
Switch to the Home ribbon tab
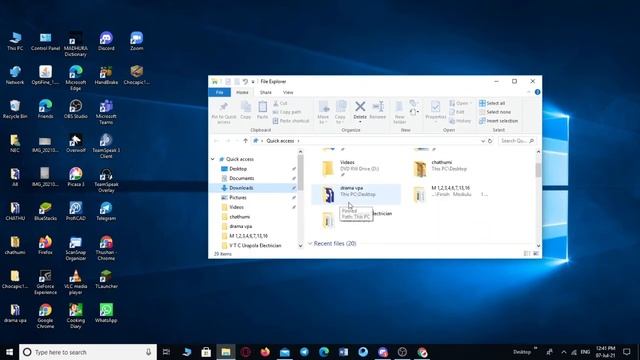tap(242, 92)
